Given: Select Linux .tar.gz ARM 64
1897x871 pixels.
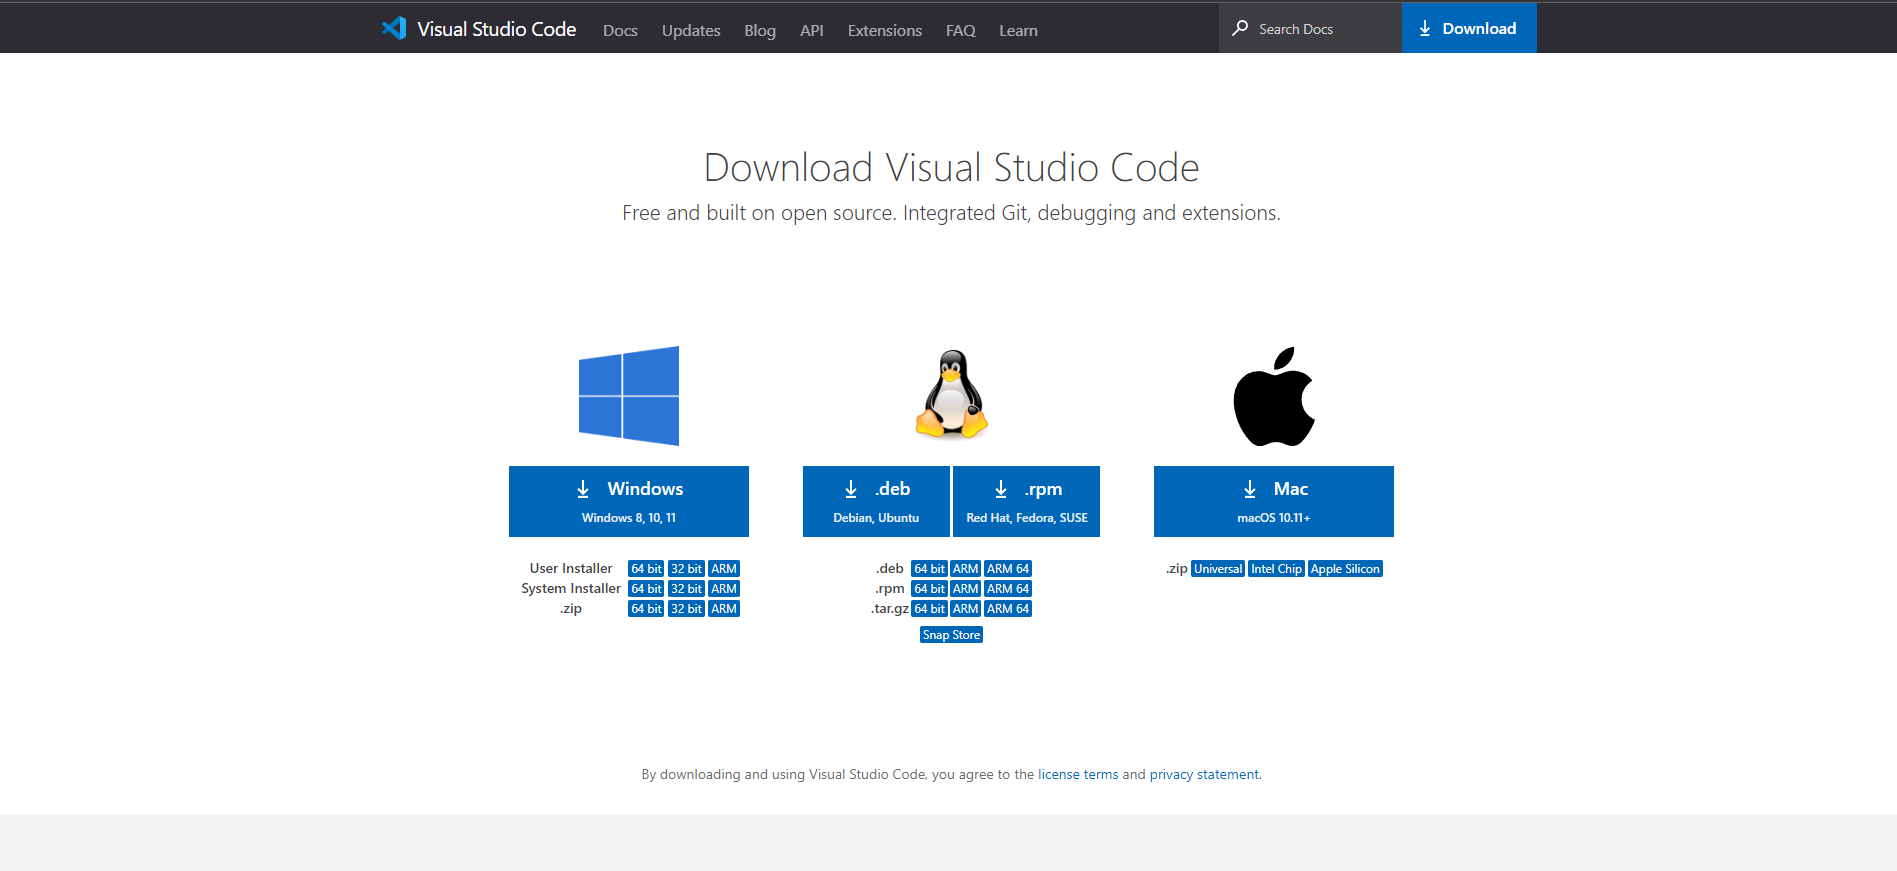Looking at the screenshot, I should [x=1008, y=609].
